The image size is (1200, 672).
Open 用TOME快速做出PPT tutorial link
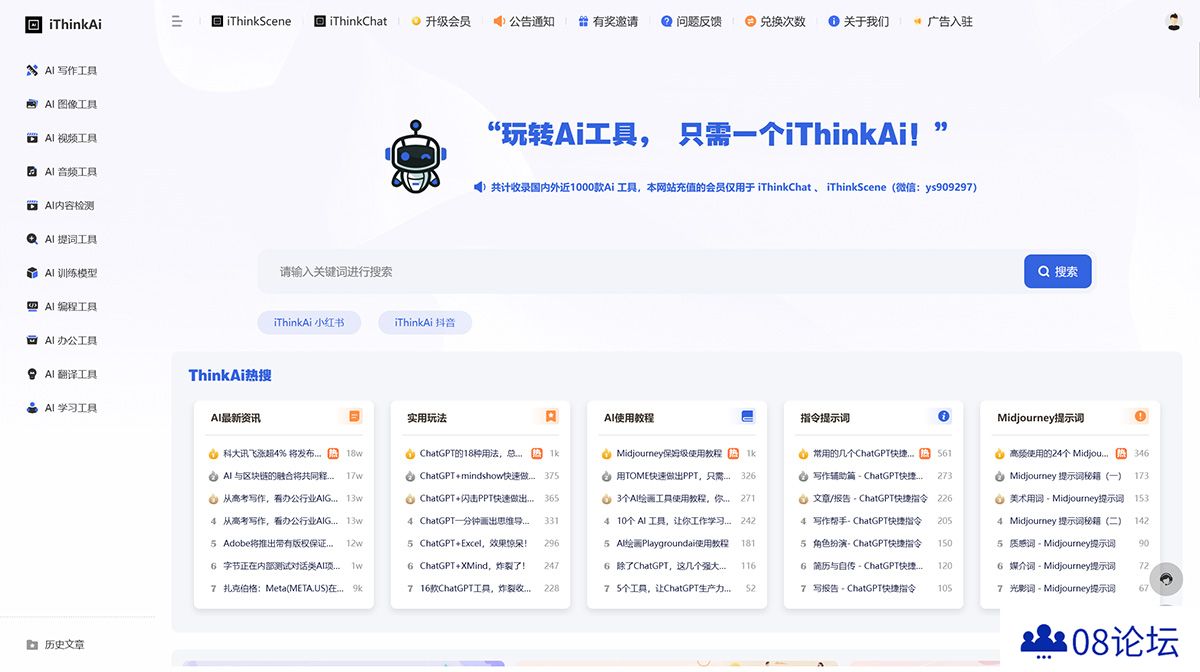tap(673, 476)
